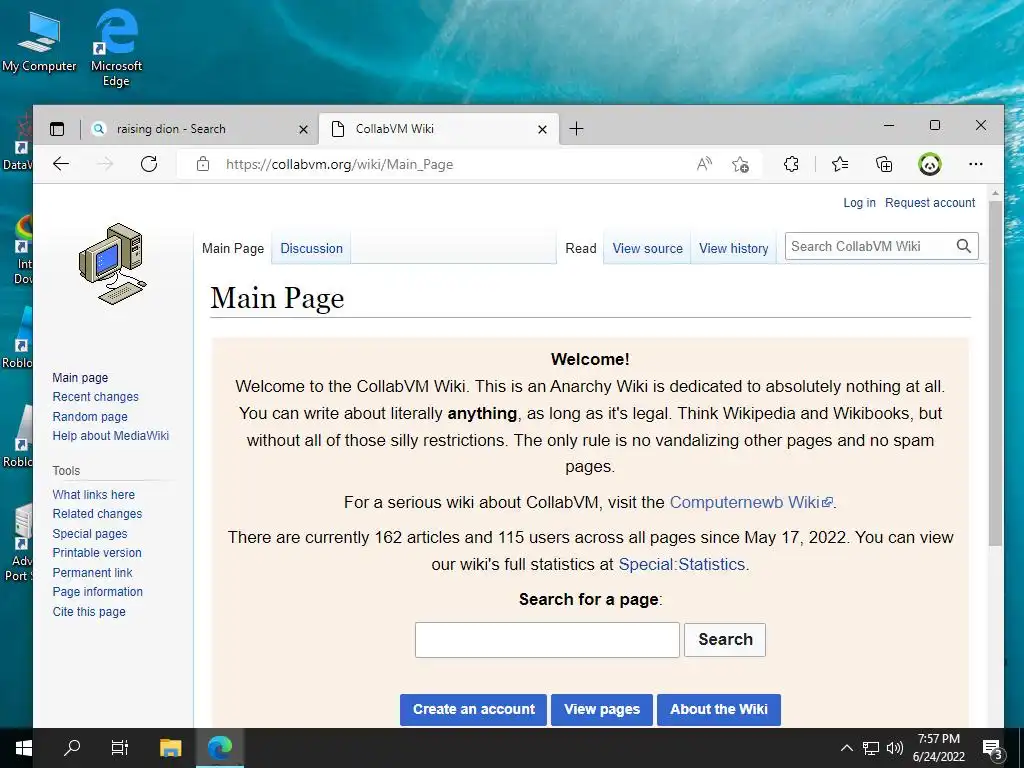Open the Special:Statistics link

click(x=682, y=564)
